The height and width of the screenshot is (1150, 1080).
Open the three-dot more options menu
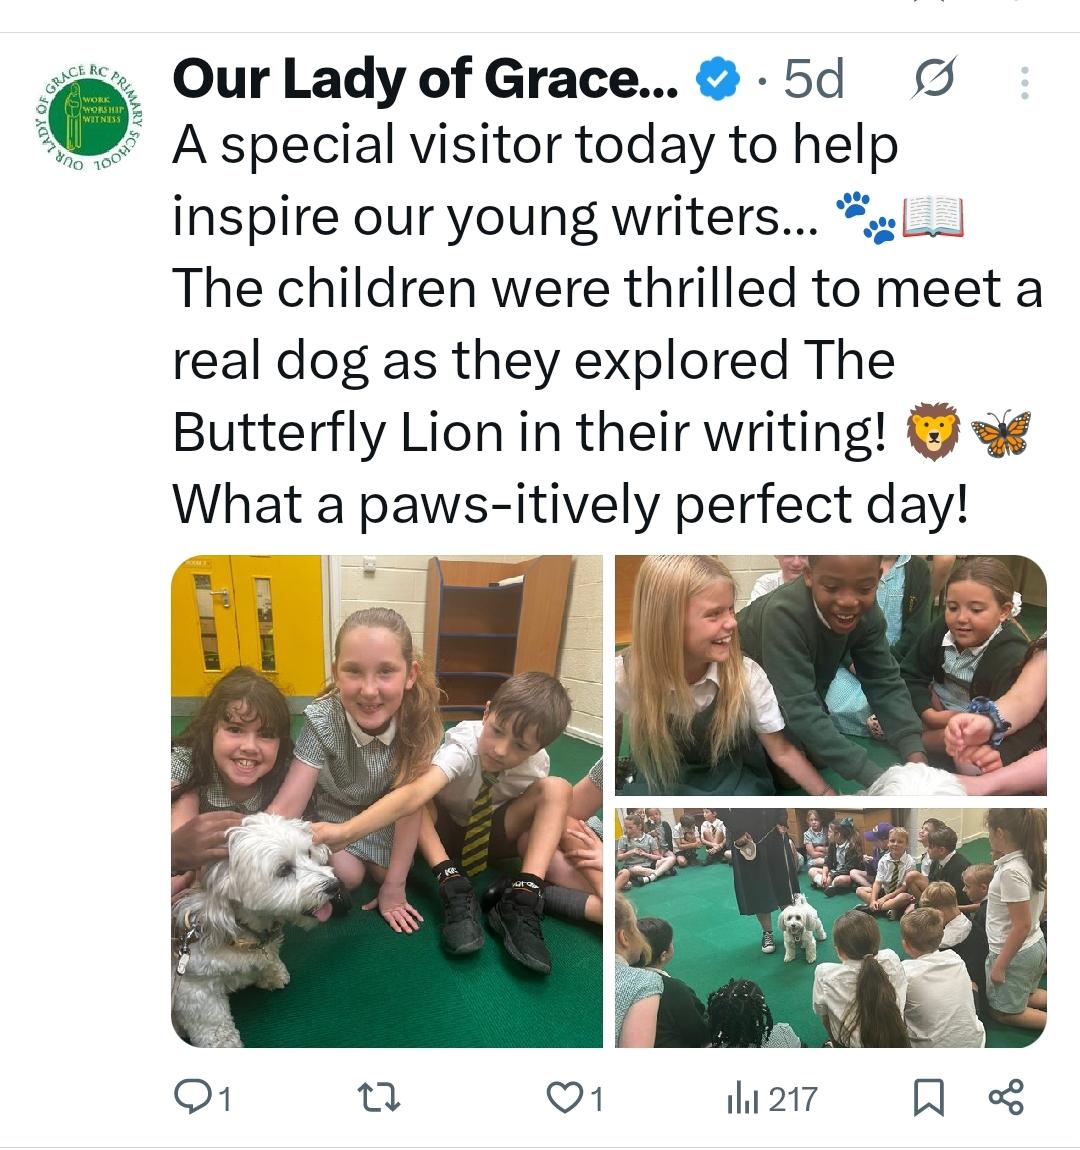tap(1025, 82)
